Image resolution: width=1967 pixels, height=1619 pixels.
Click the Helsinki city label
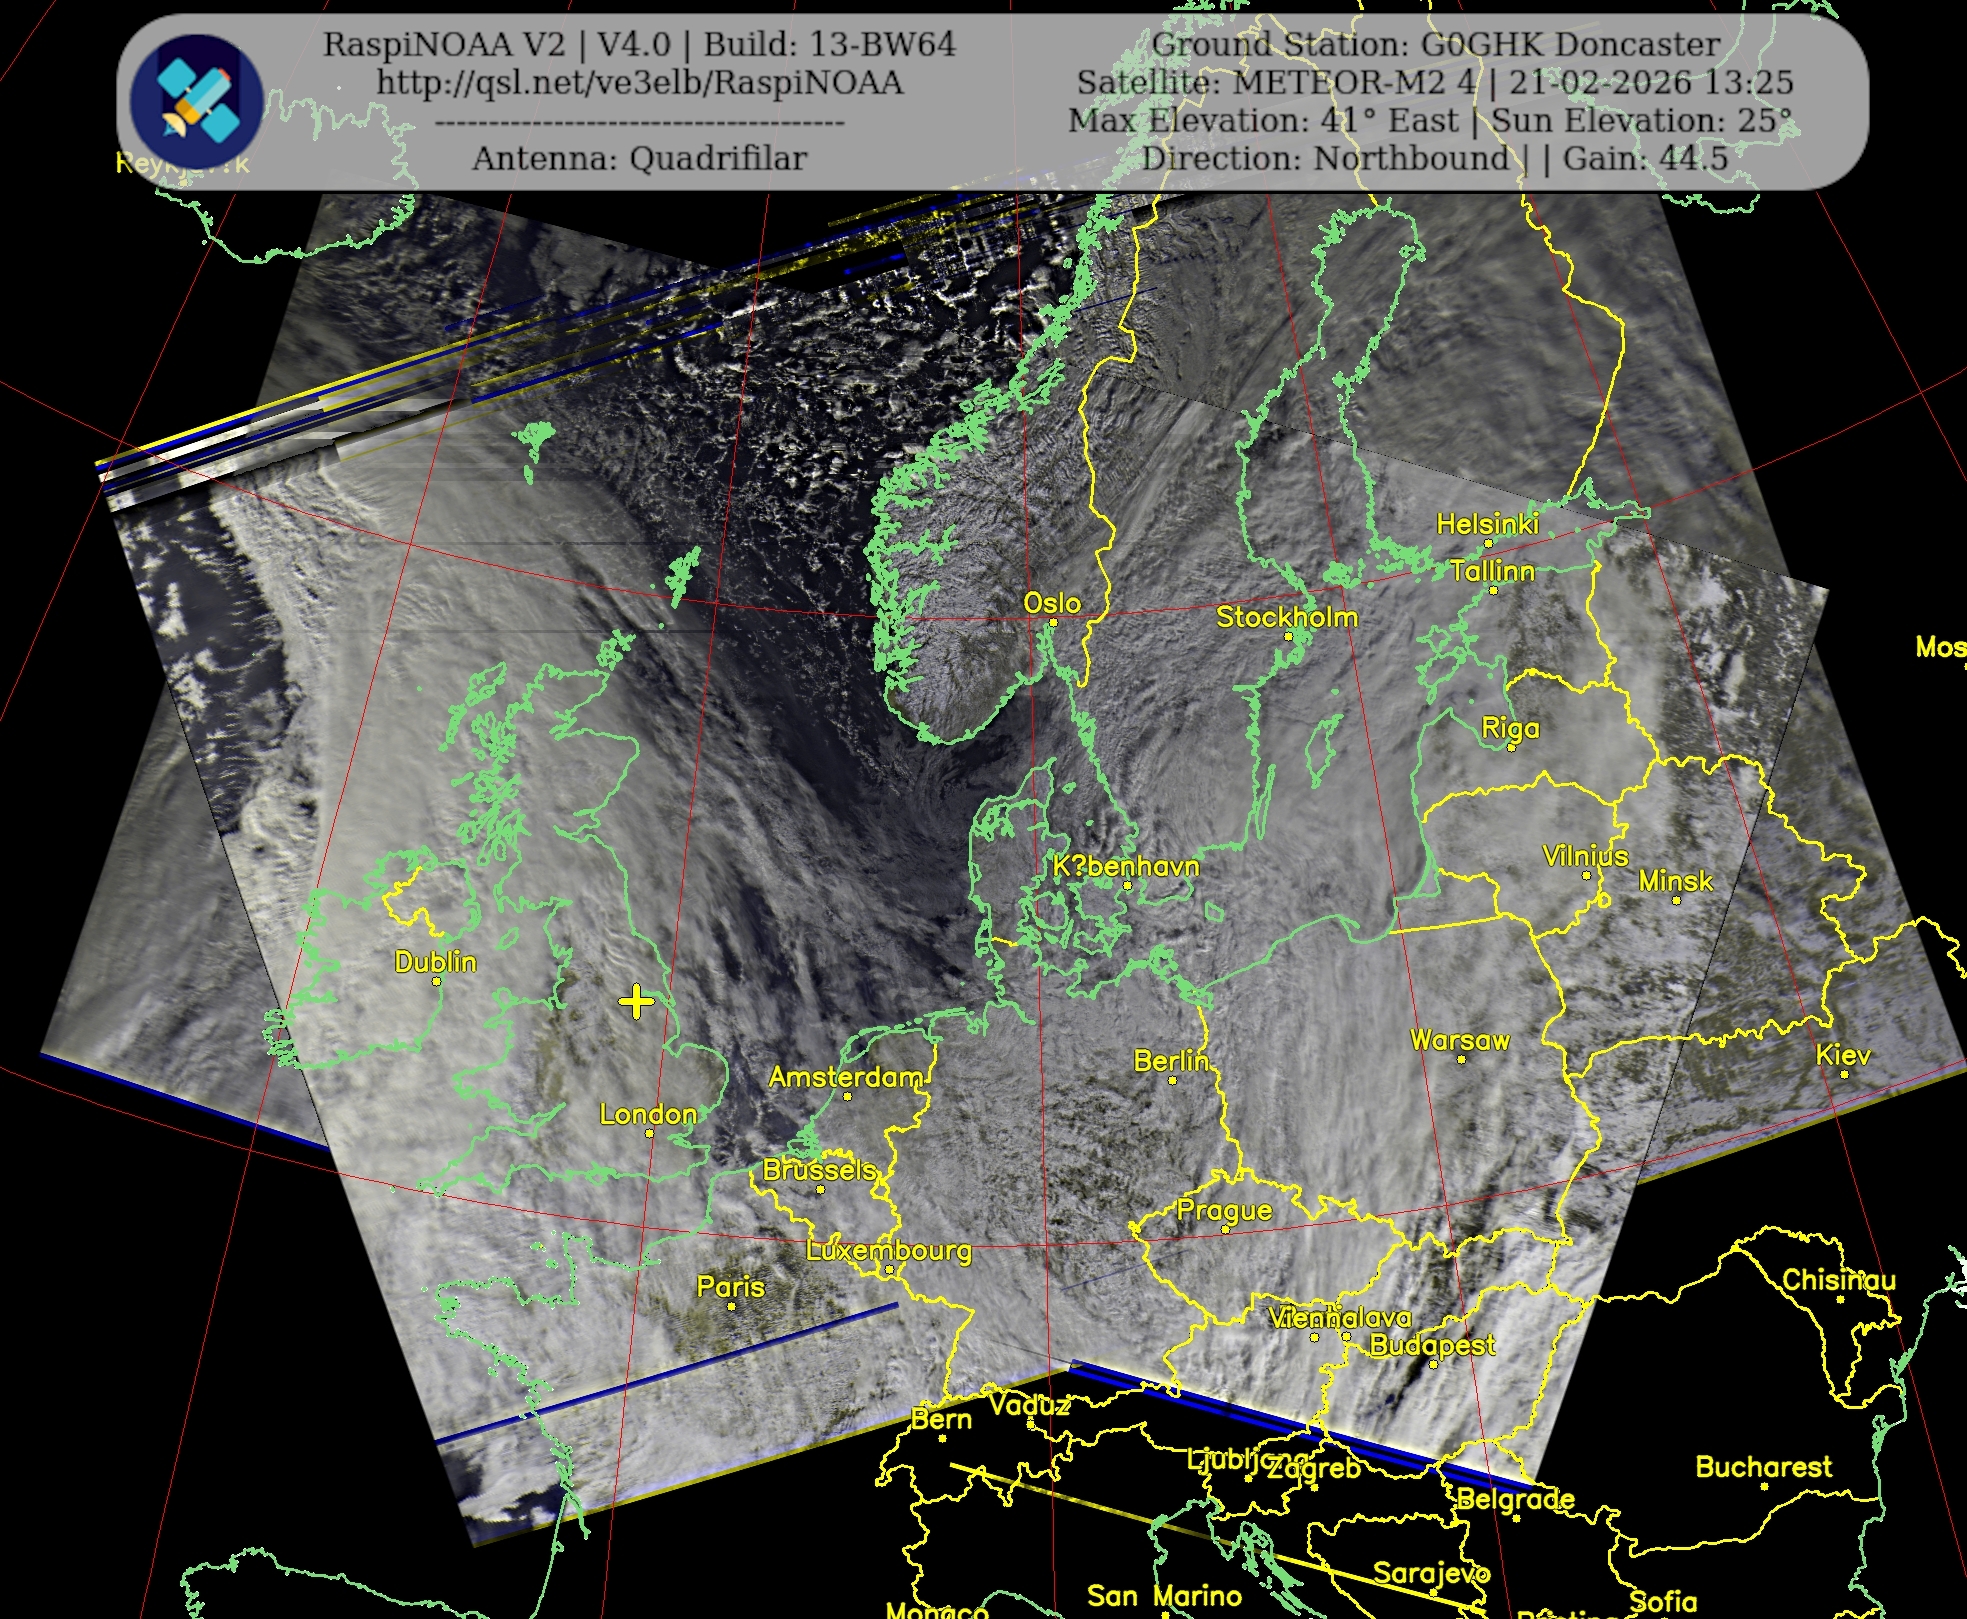1487,523
